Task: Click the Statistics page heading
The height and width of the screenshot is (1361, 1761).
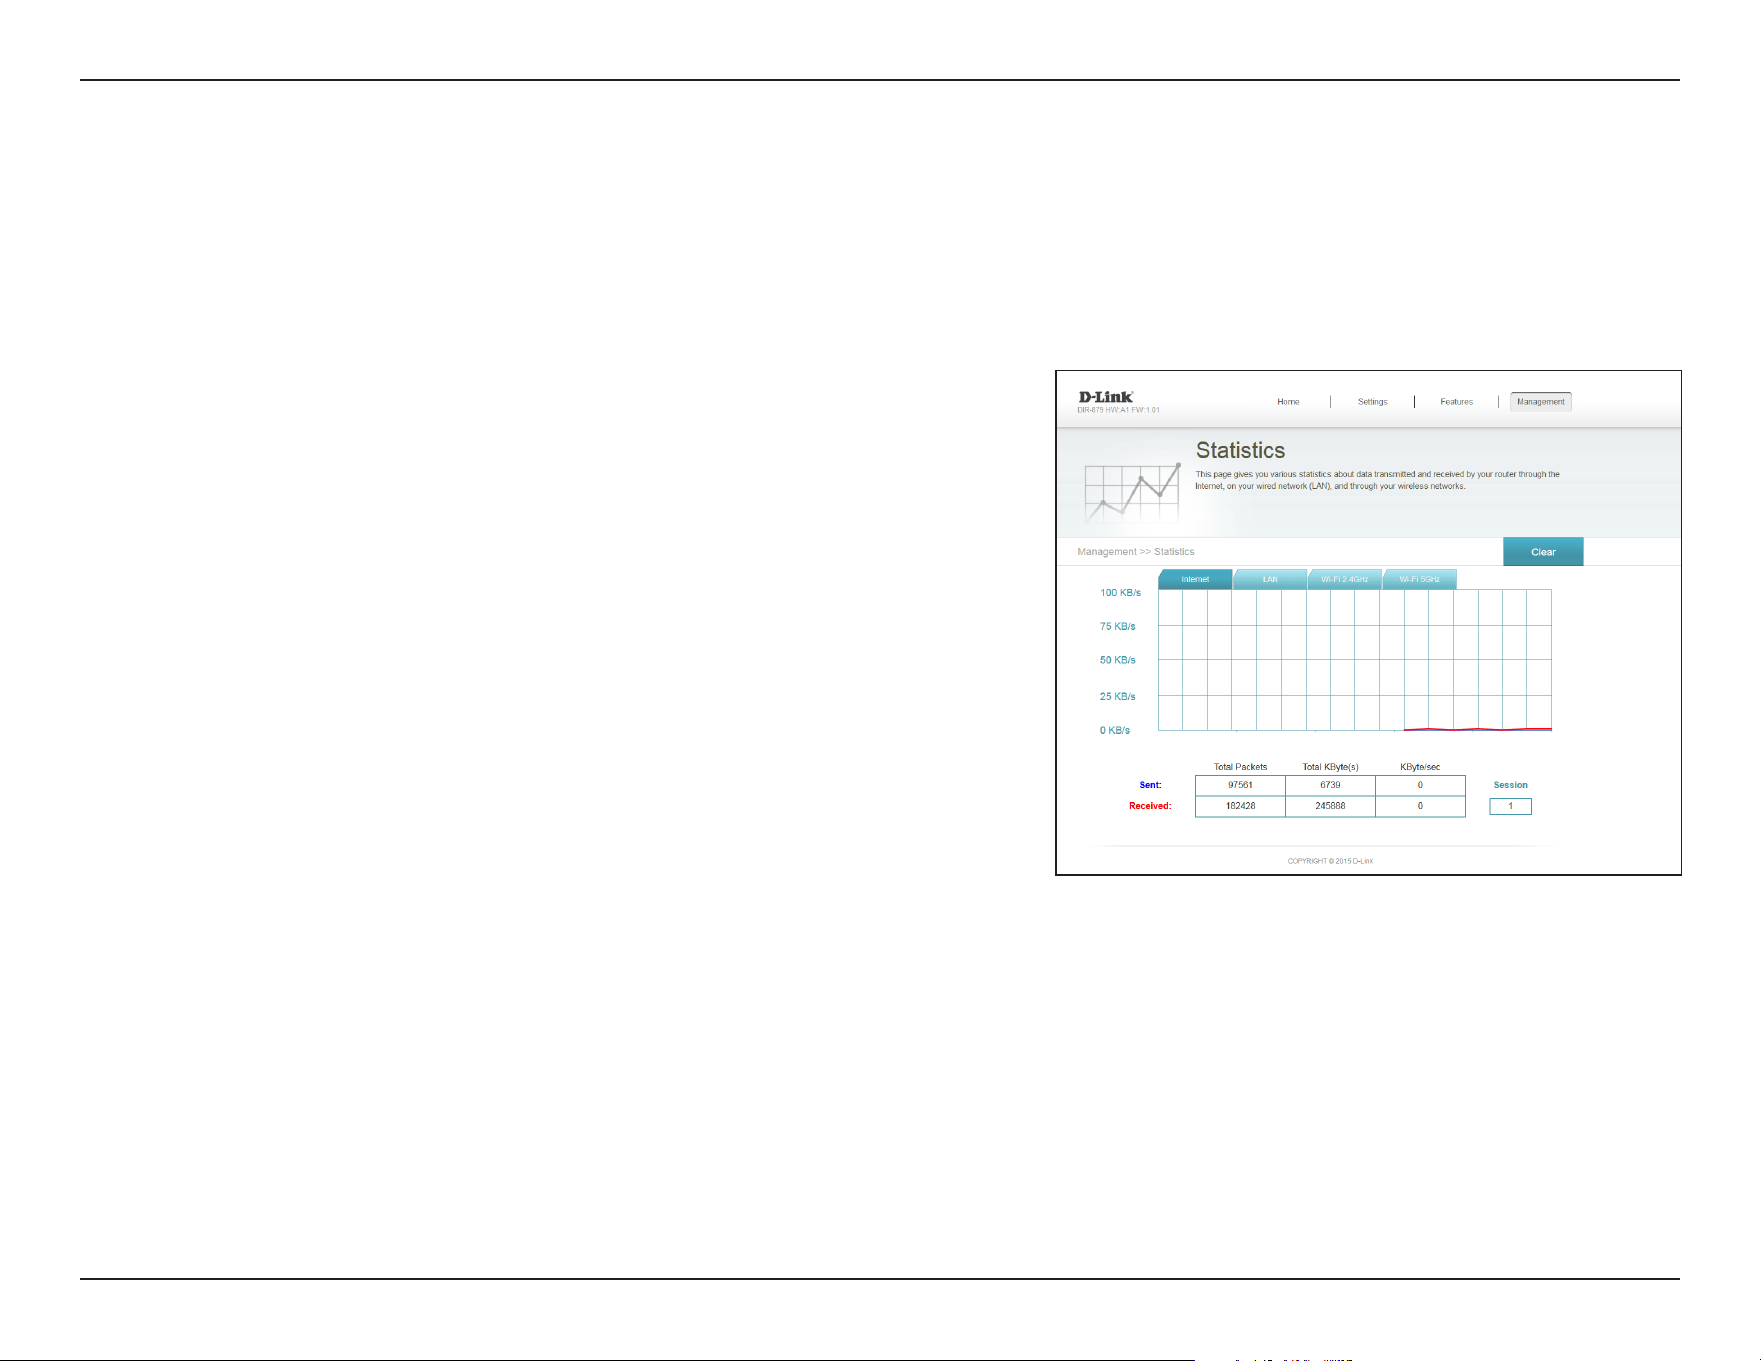Action: [1240, 450]
